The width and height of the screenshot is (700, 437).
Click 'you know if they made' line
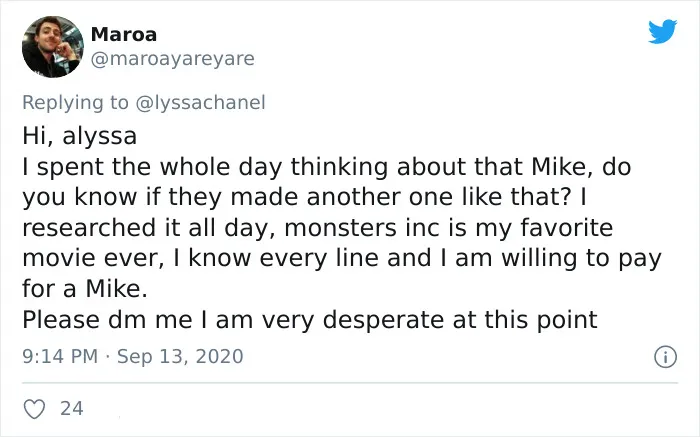(x=160, y=198)
